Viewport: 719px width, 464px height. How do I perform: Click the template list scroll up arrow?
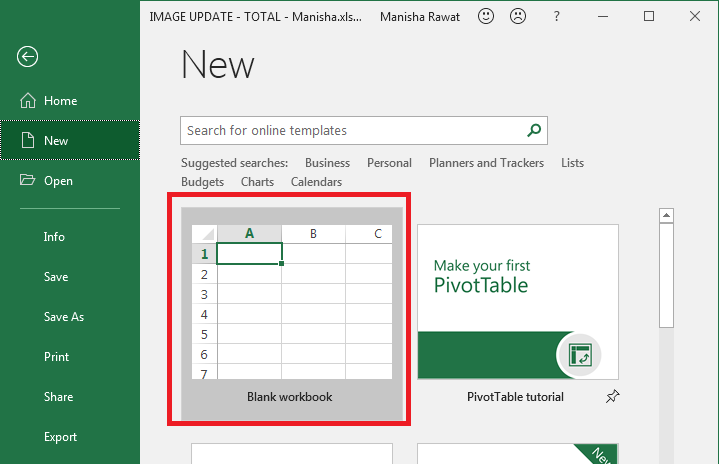tap(666, 215)
